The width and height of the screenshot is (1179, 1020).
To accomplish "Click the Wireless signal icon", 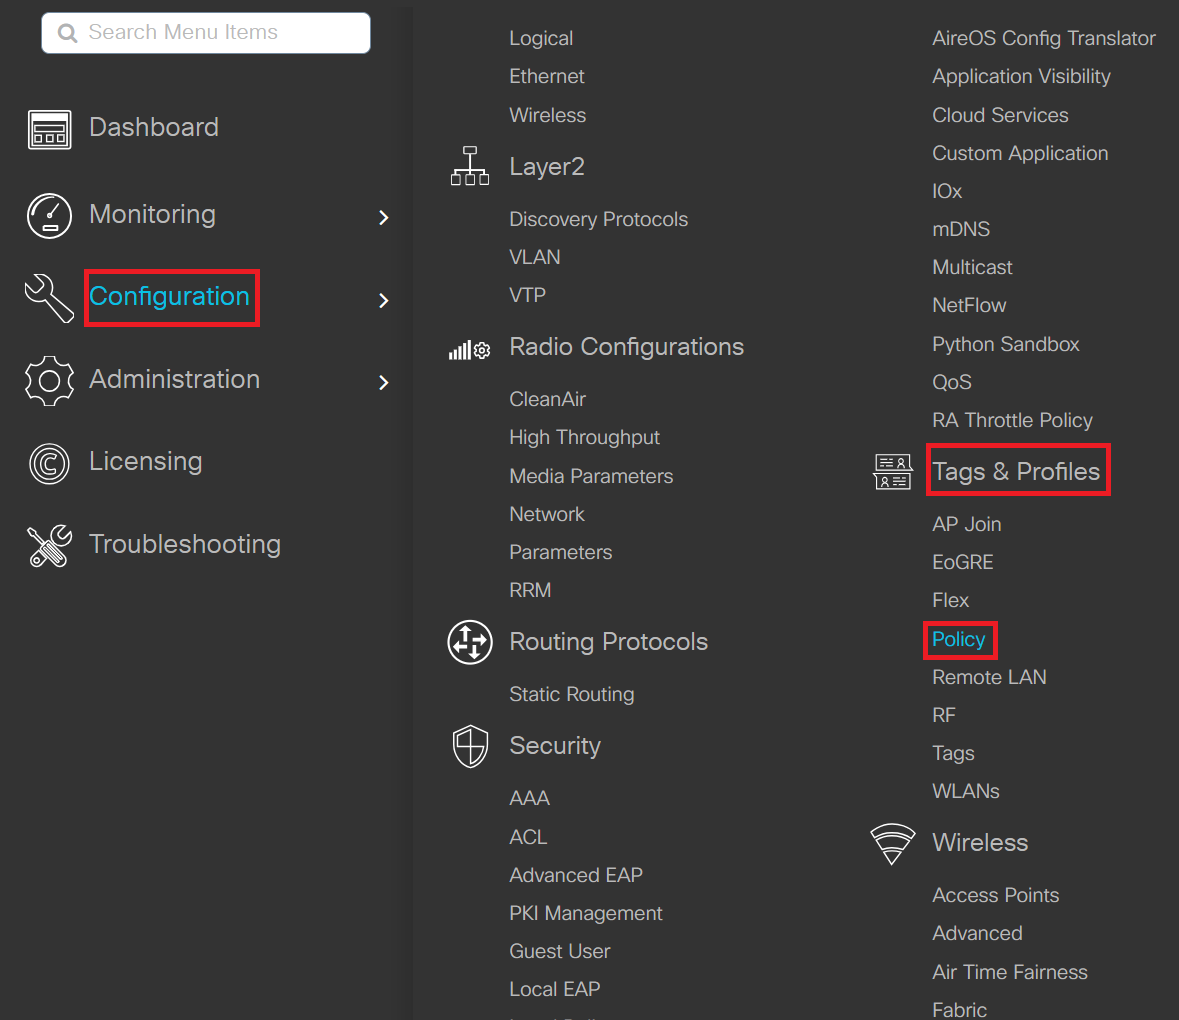I will click(892, 843).
